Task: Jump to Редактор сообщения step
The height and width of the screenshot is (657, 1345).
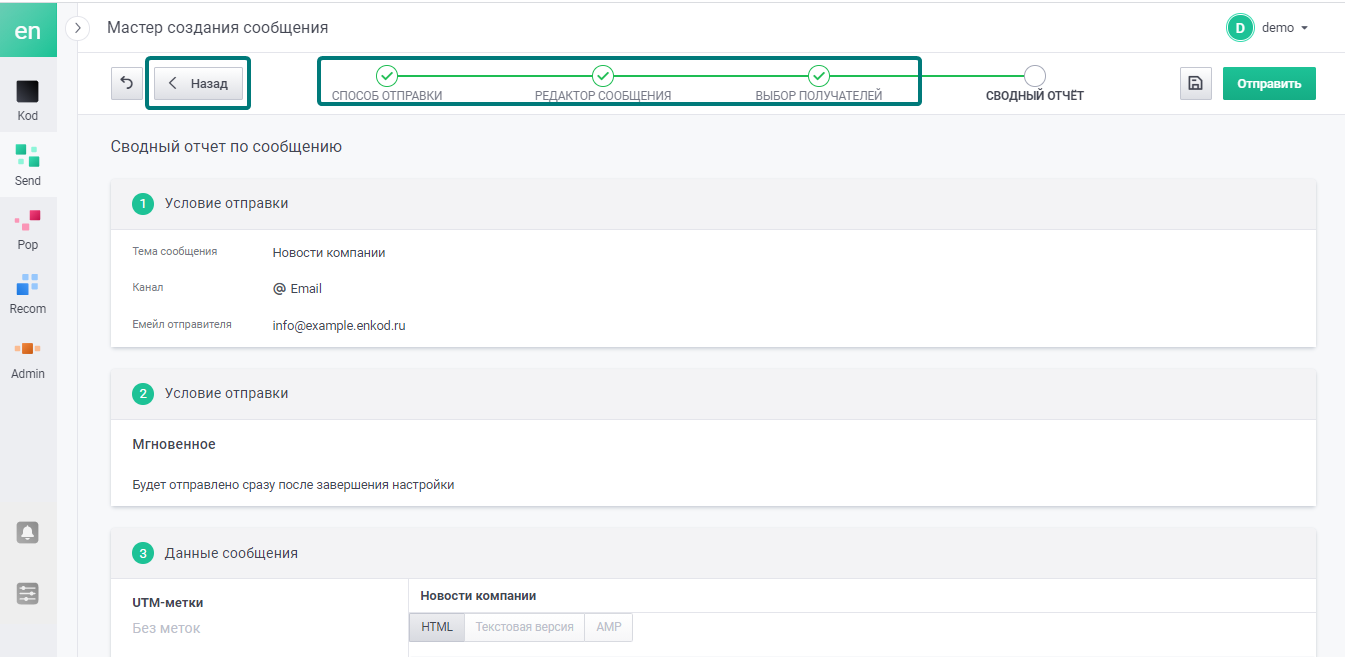Action: pos(603,84)
